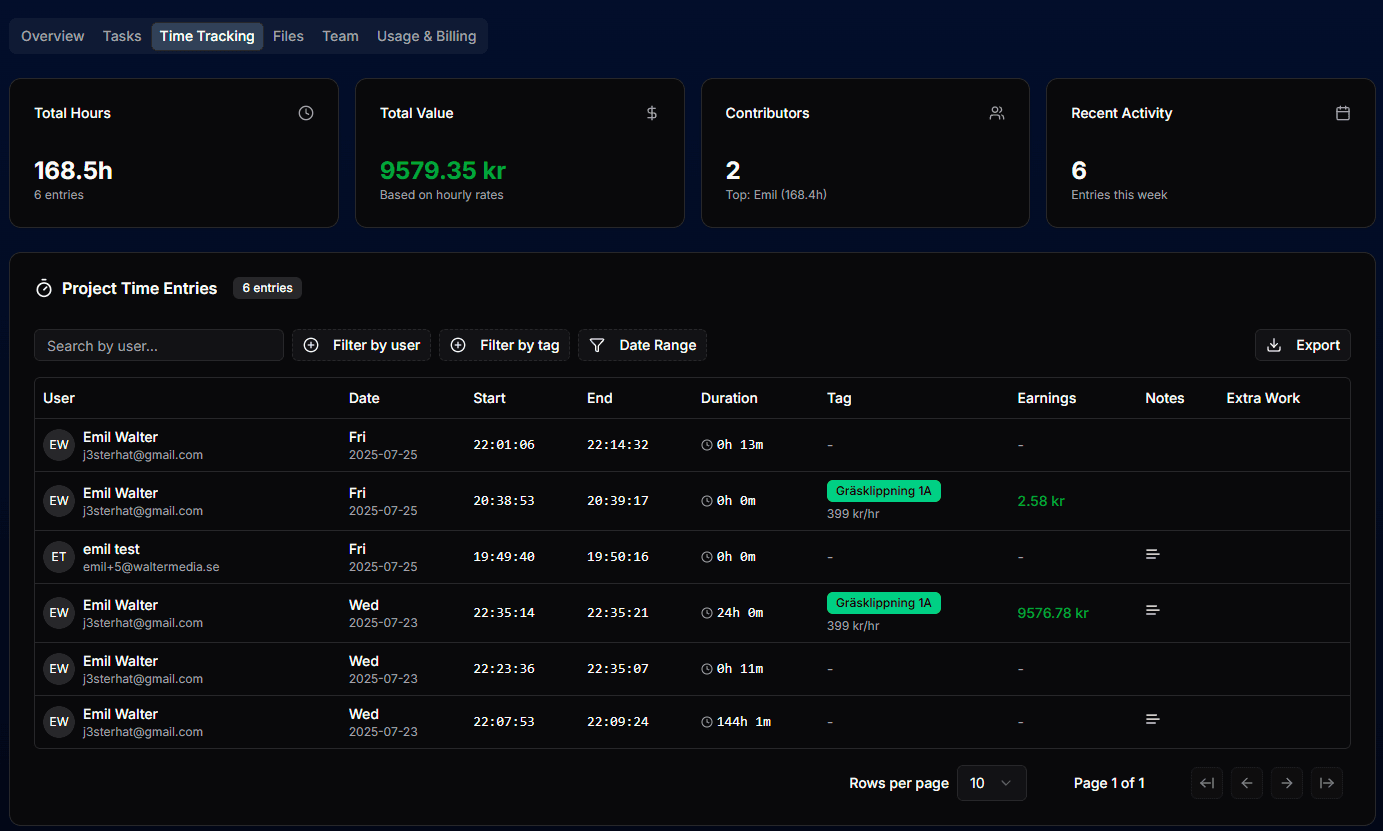Go to the last page
Screen dimensions: 1383x831
[x=1327, y=783]
